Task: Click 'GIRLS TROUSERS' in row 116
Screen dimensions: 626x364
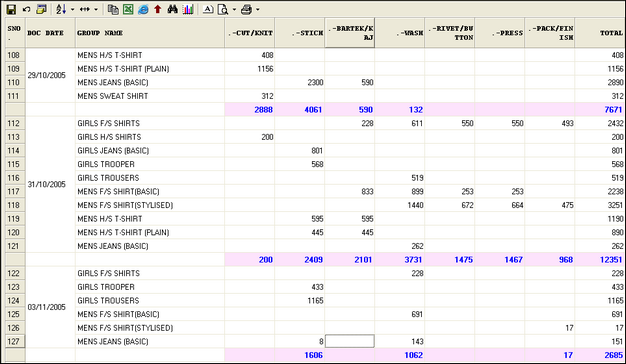Action: (108, 178)
